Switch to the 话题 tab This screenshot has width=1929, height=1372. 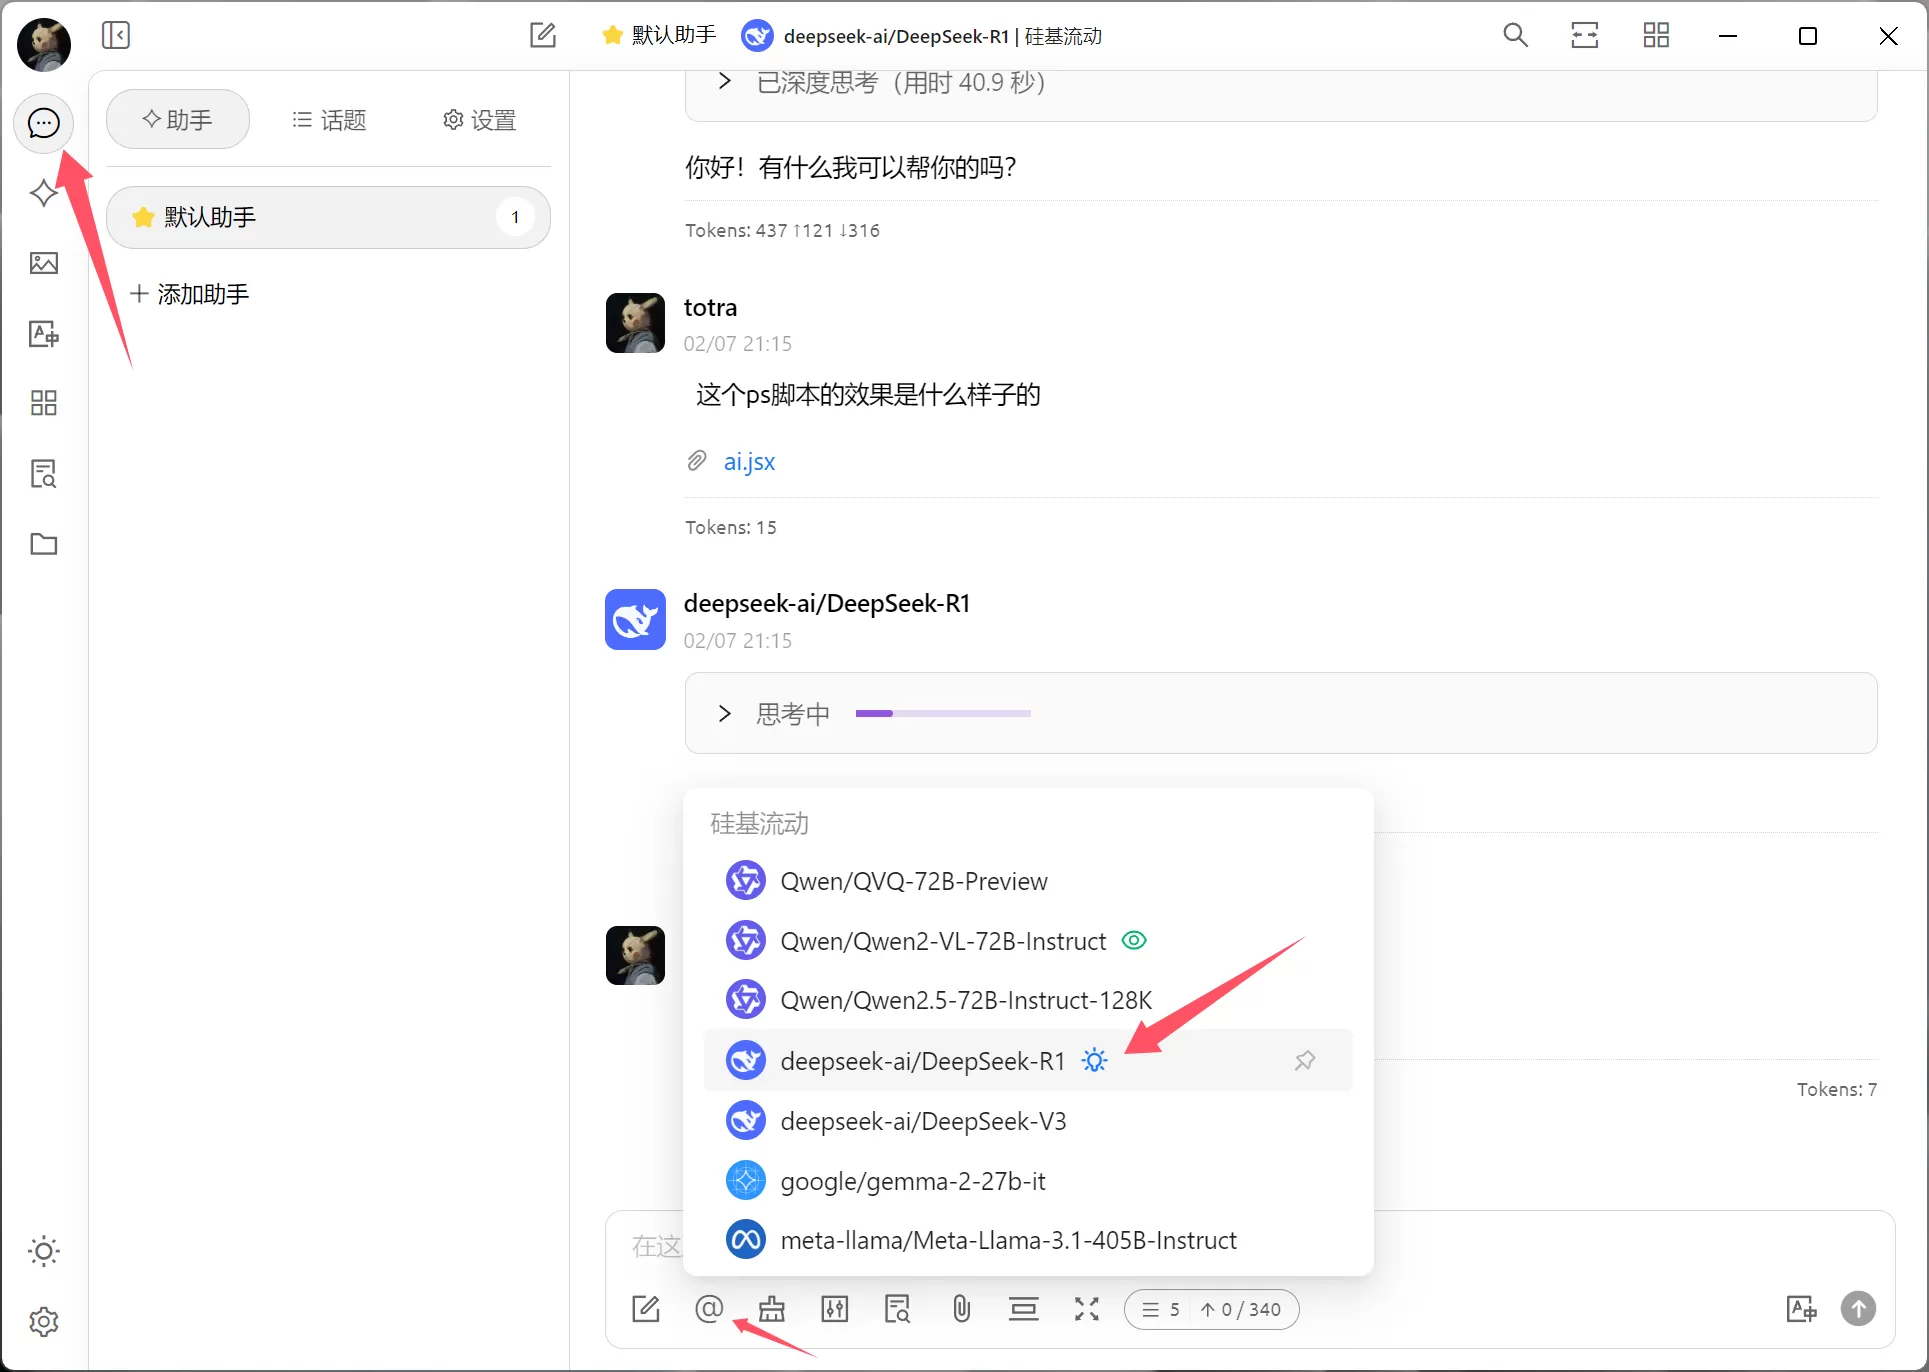329,120
